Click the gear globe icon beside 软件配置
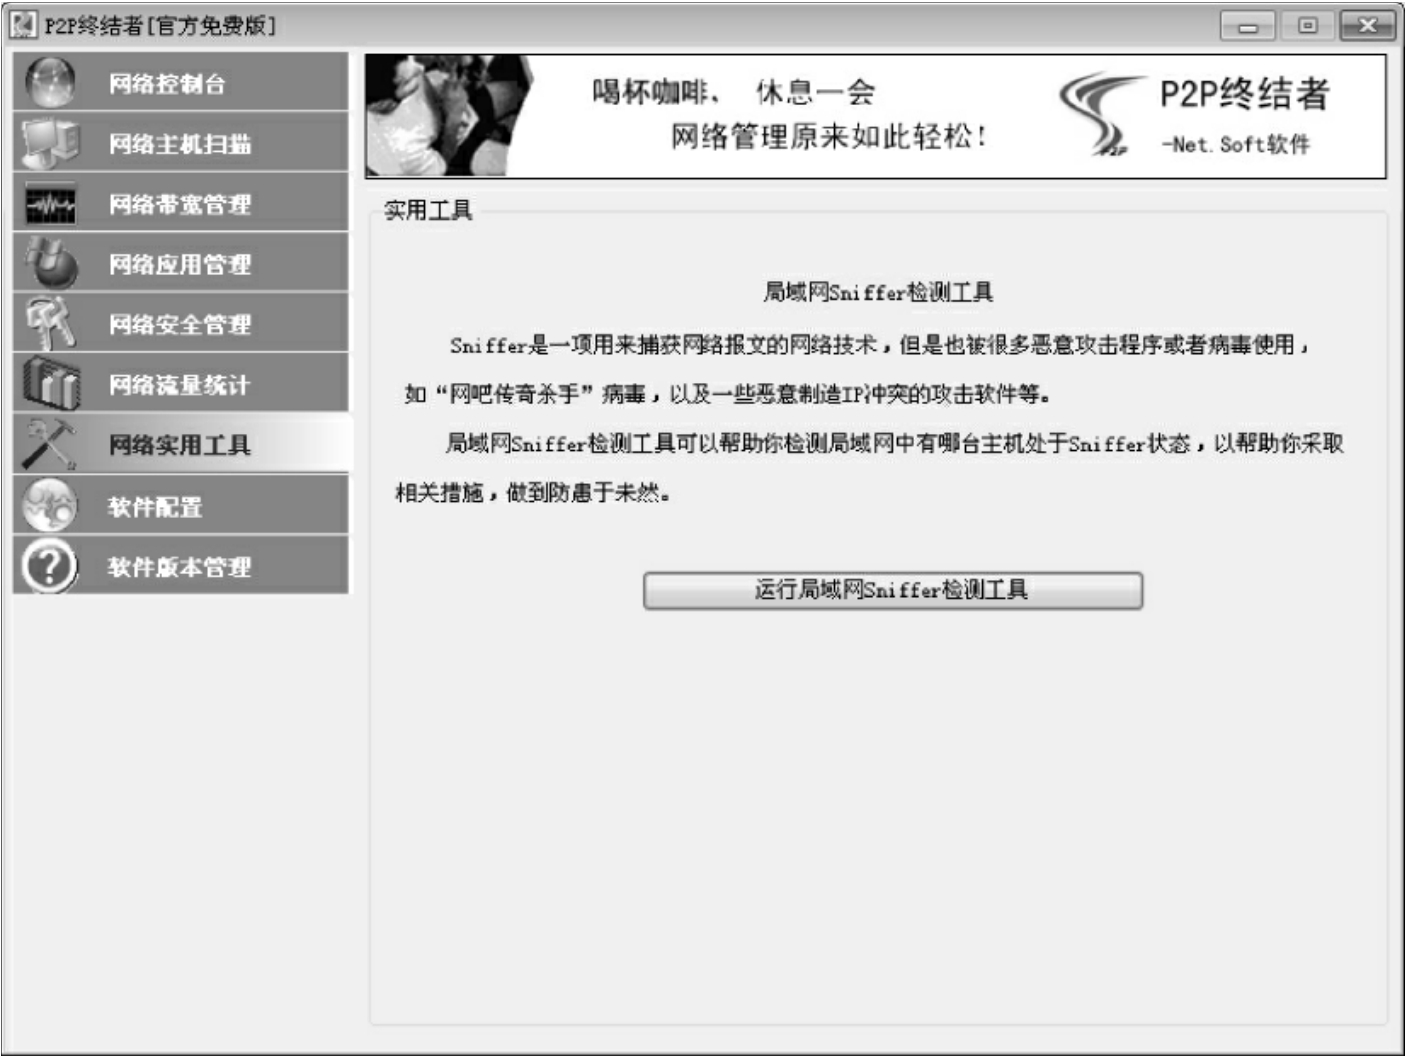Screen dimensions: 1405x1056 [x=50, y=505]
